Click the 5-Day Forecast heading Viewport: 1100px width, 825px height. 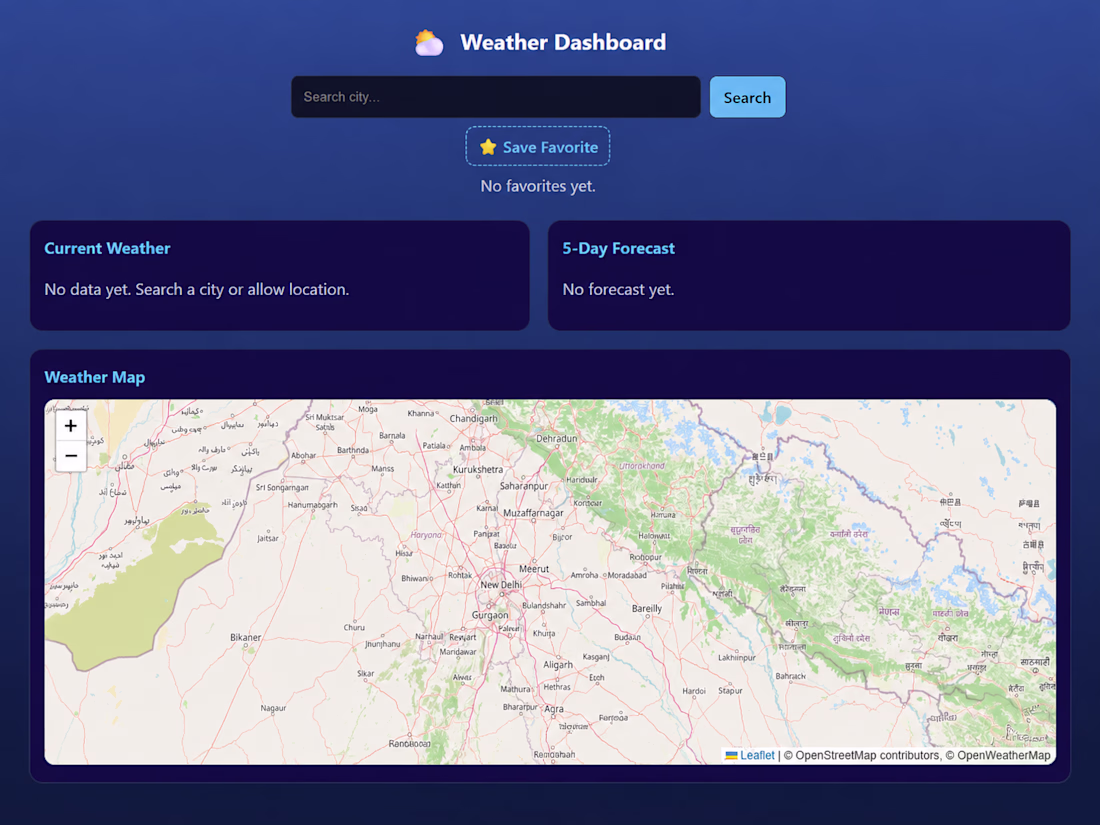(x=618, y=248)
